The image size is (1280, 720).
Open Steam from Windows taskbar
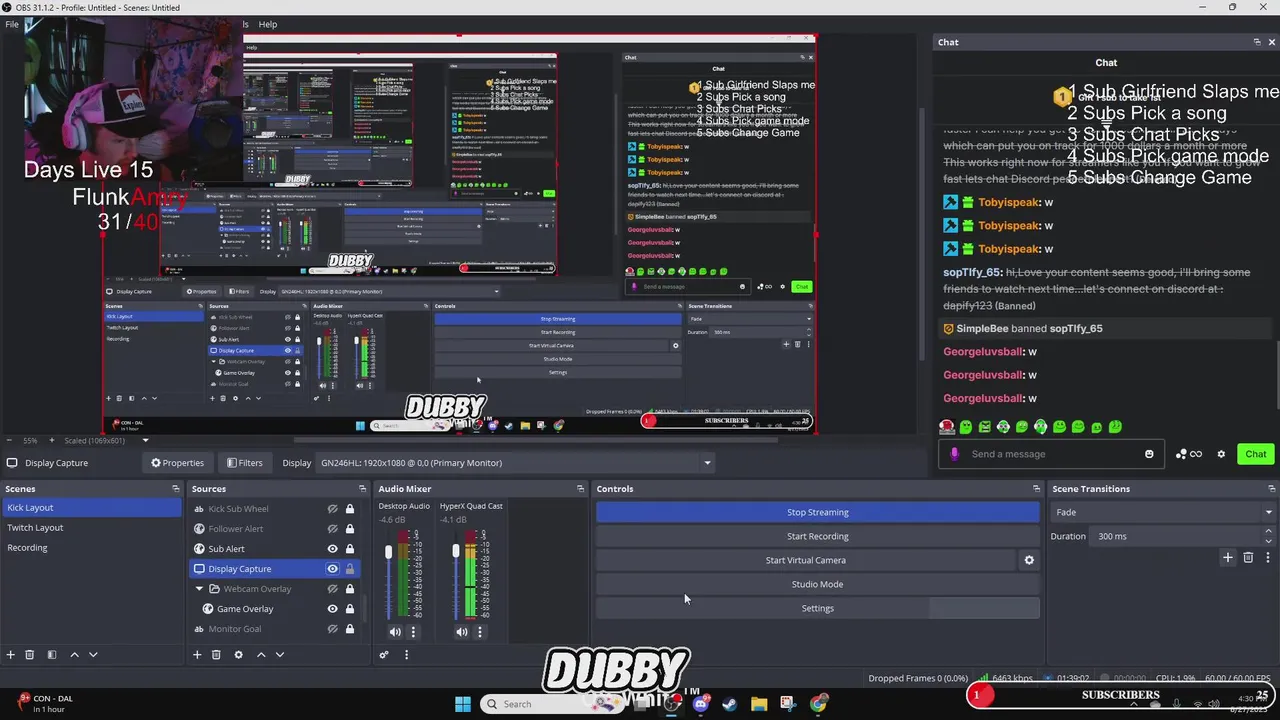pyautogui.click(x=729, y=704)
